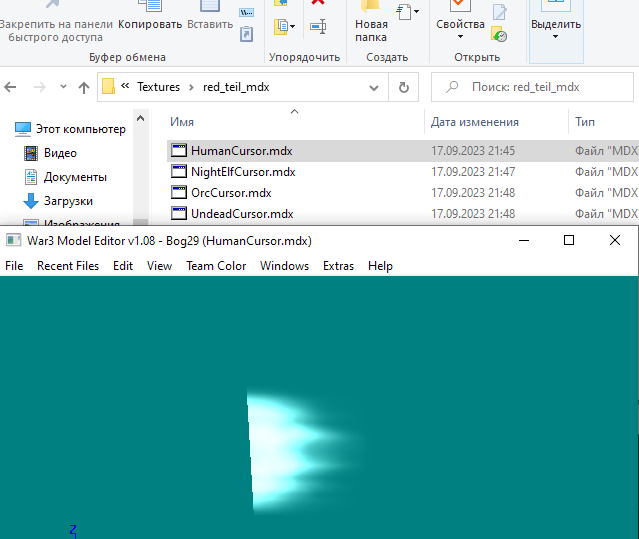Click the navigation pane scroll-up arrow
639x539 pixels.
pyautogui.click(x=141, y=119)
